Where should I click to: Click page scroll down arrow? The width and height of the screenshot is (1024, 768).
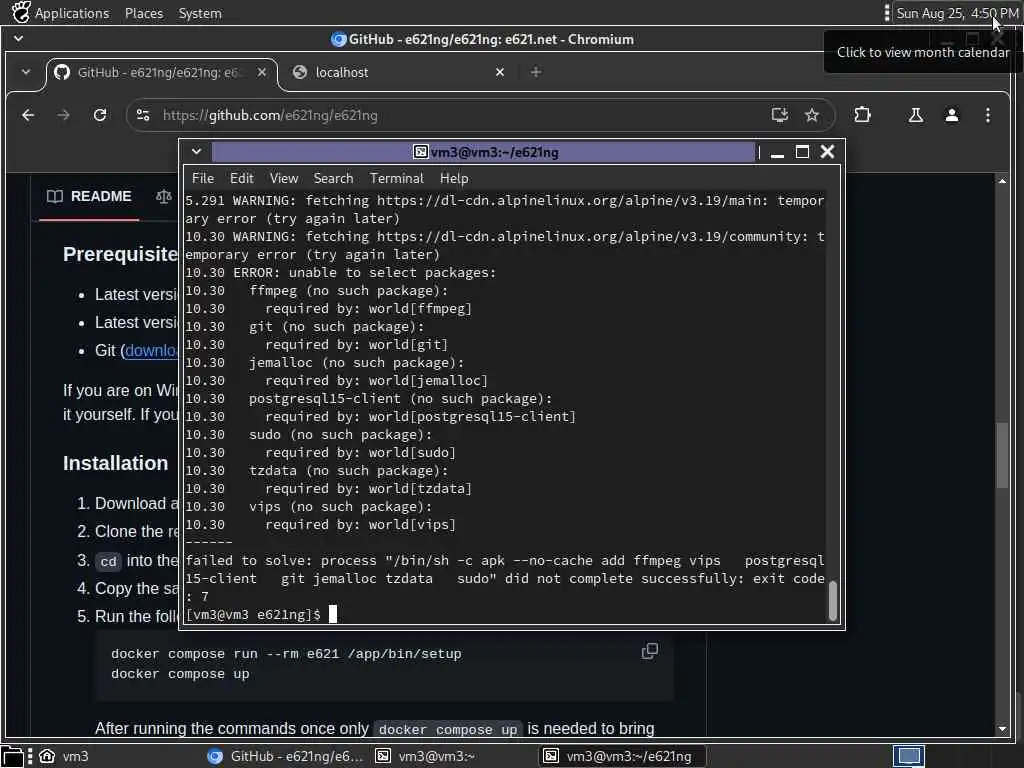point(1002,729)
